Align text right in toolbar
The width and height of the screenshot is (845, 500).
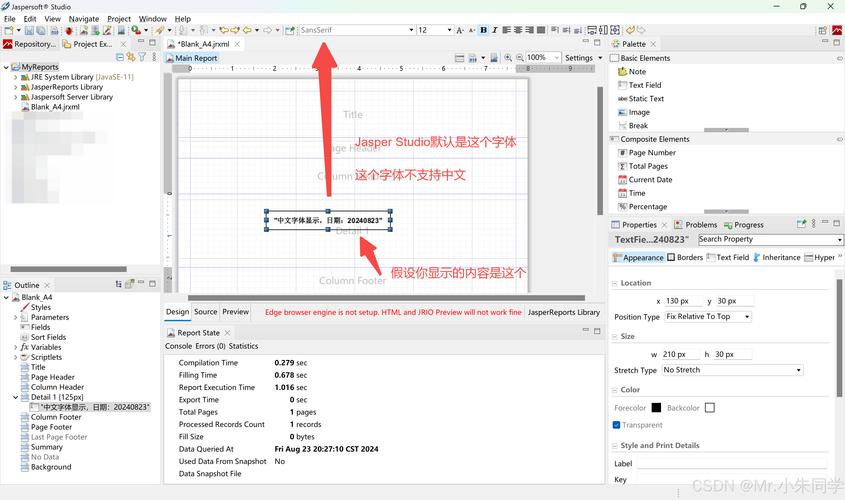[x=529, y=30]
